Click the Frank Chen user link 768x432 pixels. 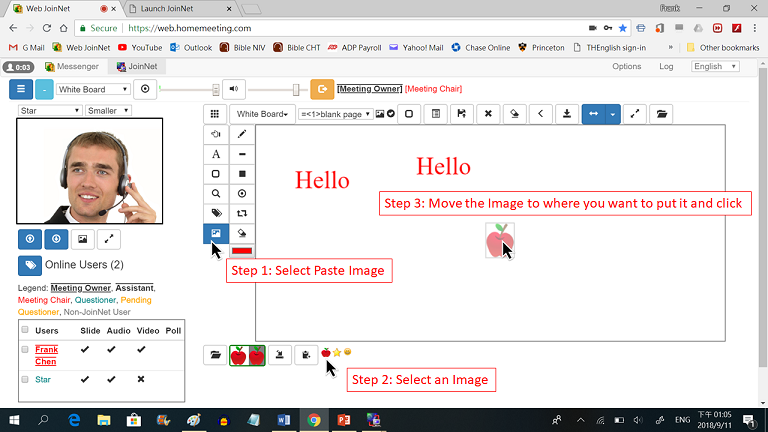click(x=46, y=355)
